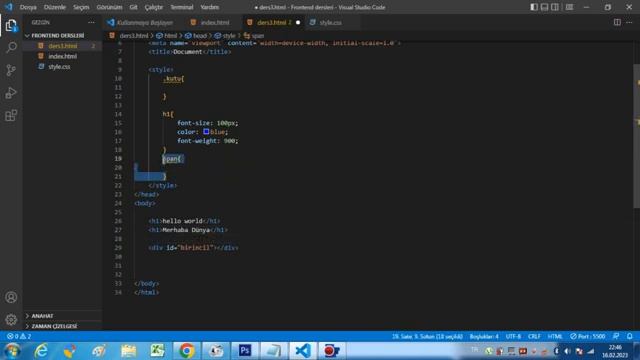Click the feedback icon in status bar
The width and height of the screenshot is (640, 360).
616,336
